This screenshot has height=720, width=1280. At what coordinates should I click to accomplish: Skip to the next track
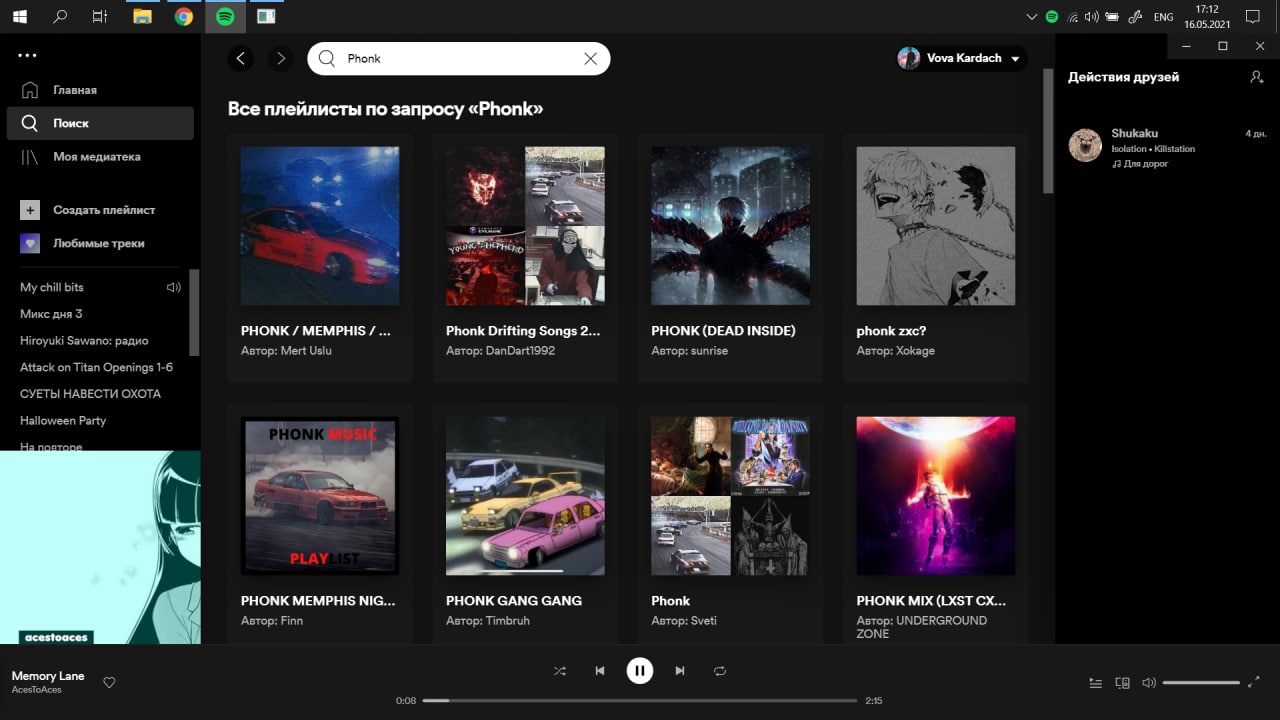click(680, 671)
